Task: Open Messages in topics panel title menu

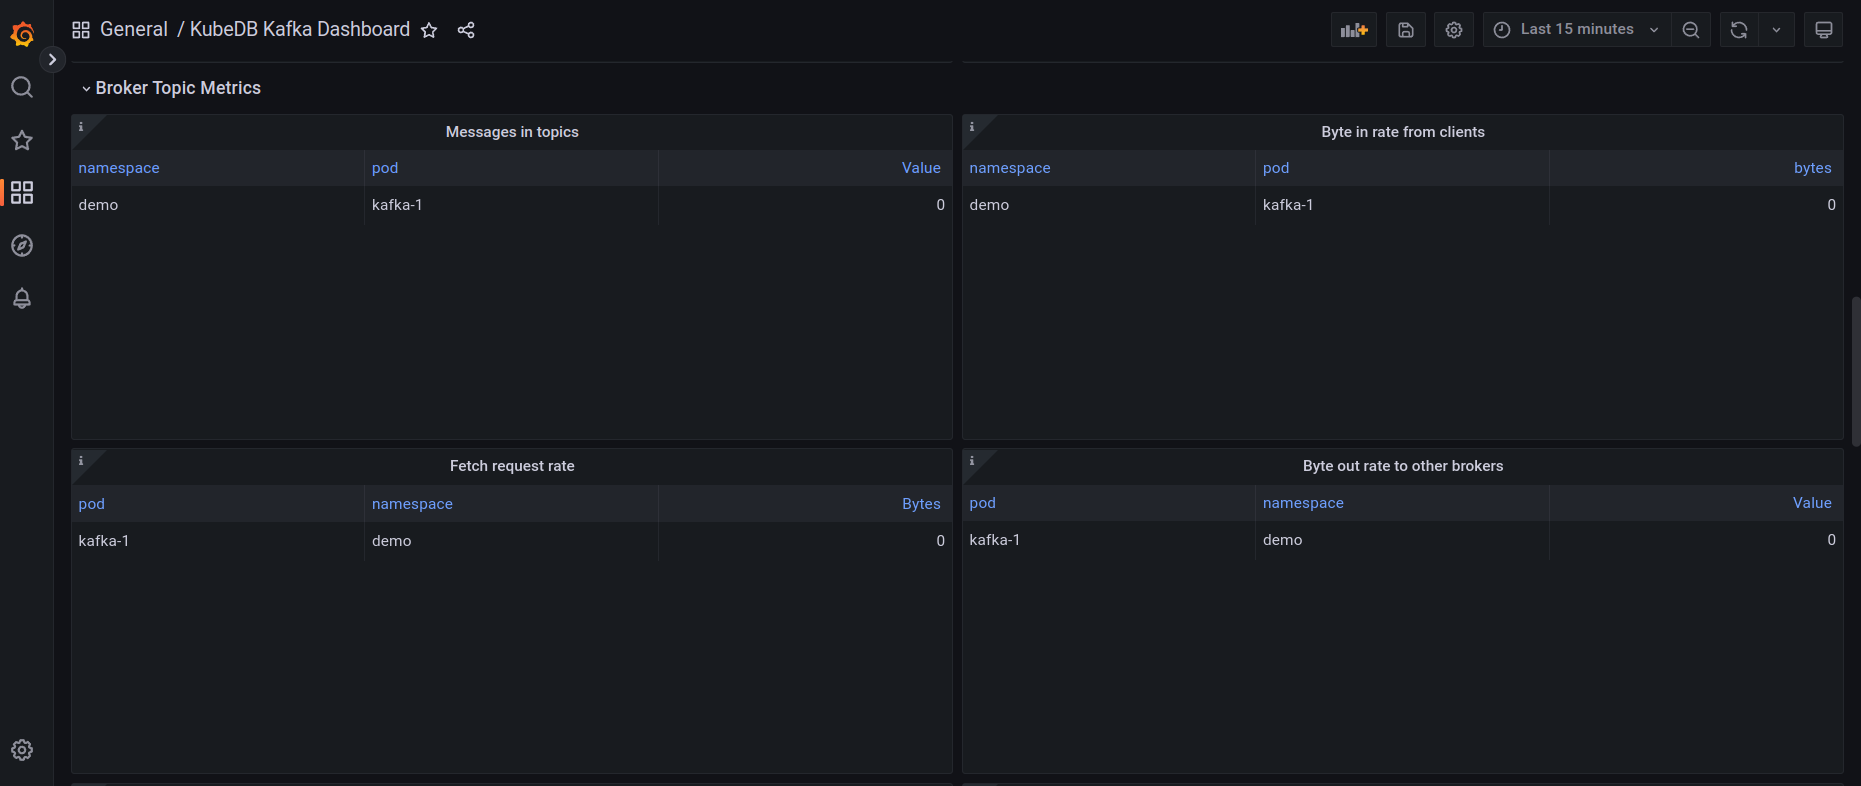Action: tap(512, 132)
